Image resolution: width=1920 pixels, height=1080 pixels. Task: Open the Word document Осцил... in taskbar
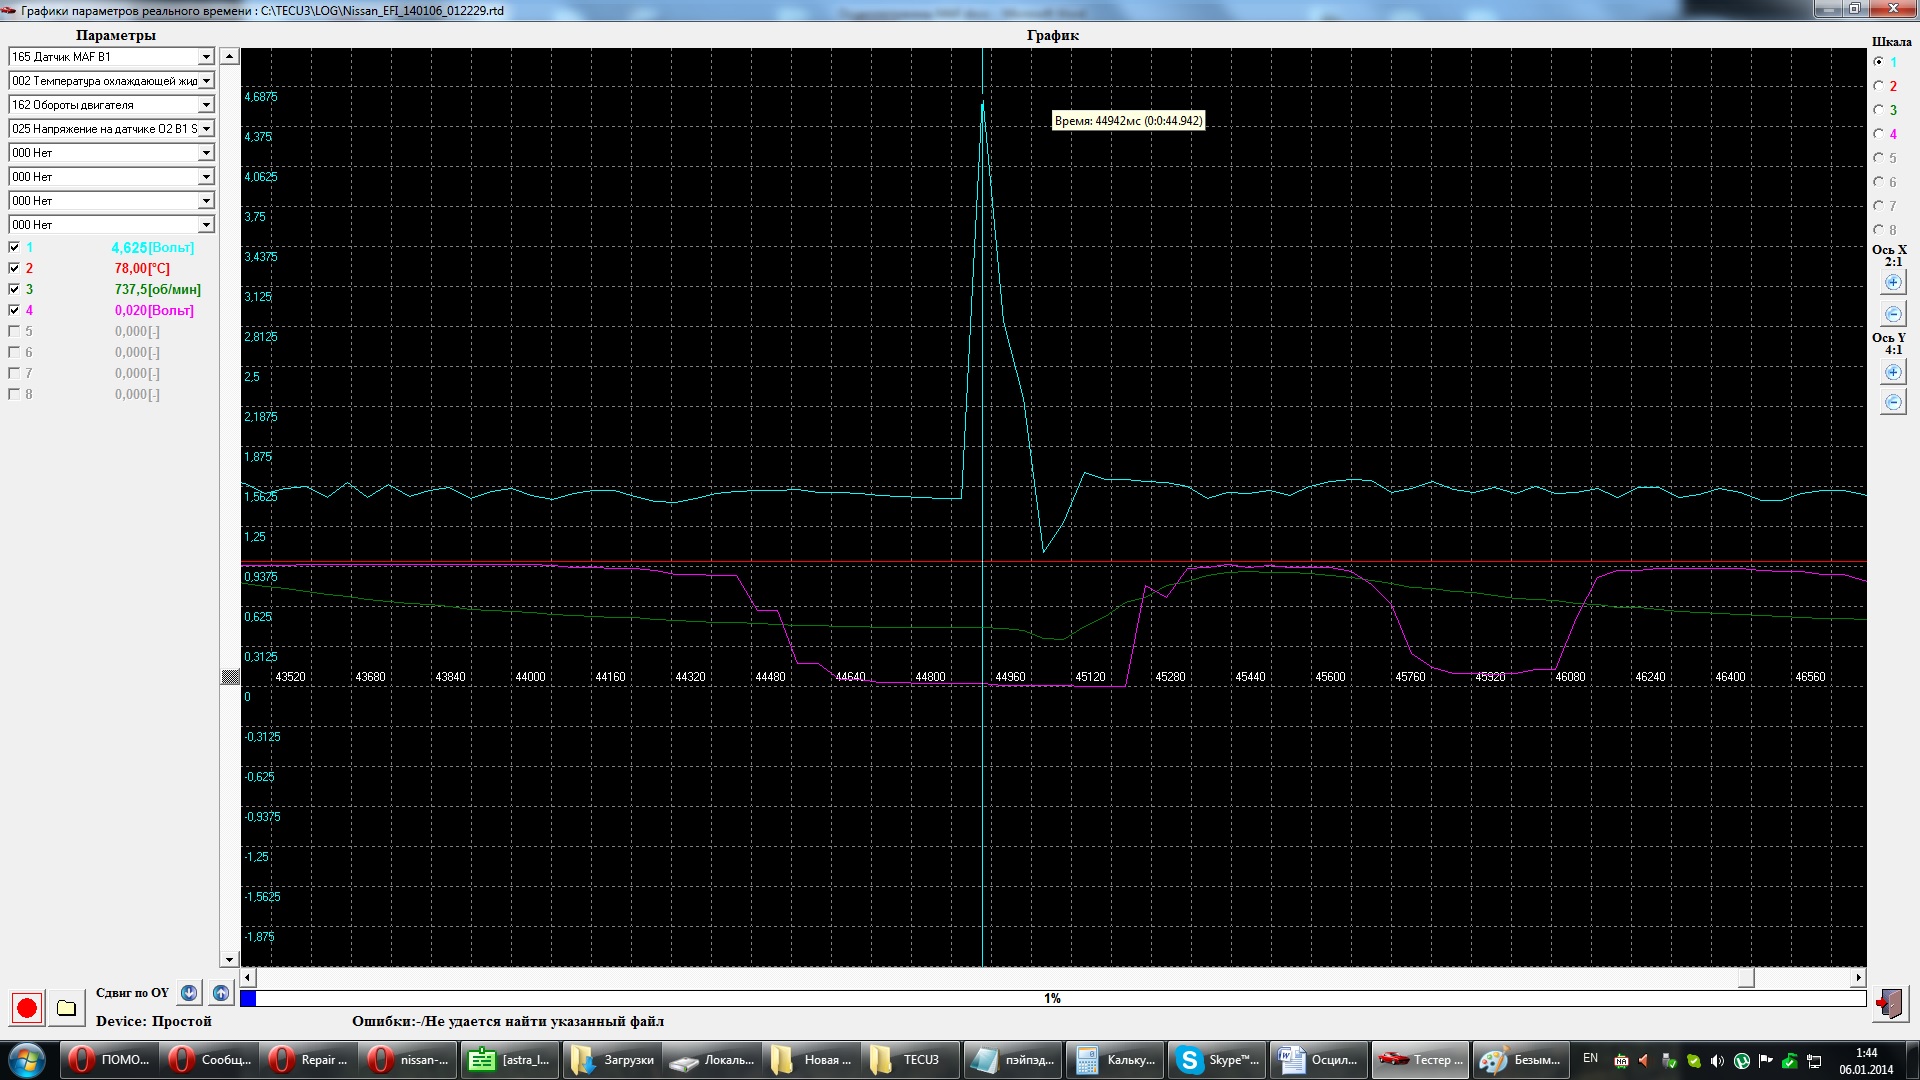(1318, 1060)
